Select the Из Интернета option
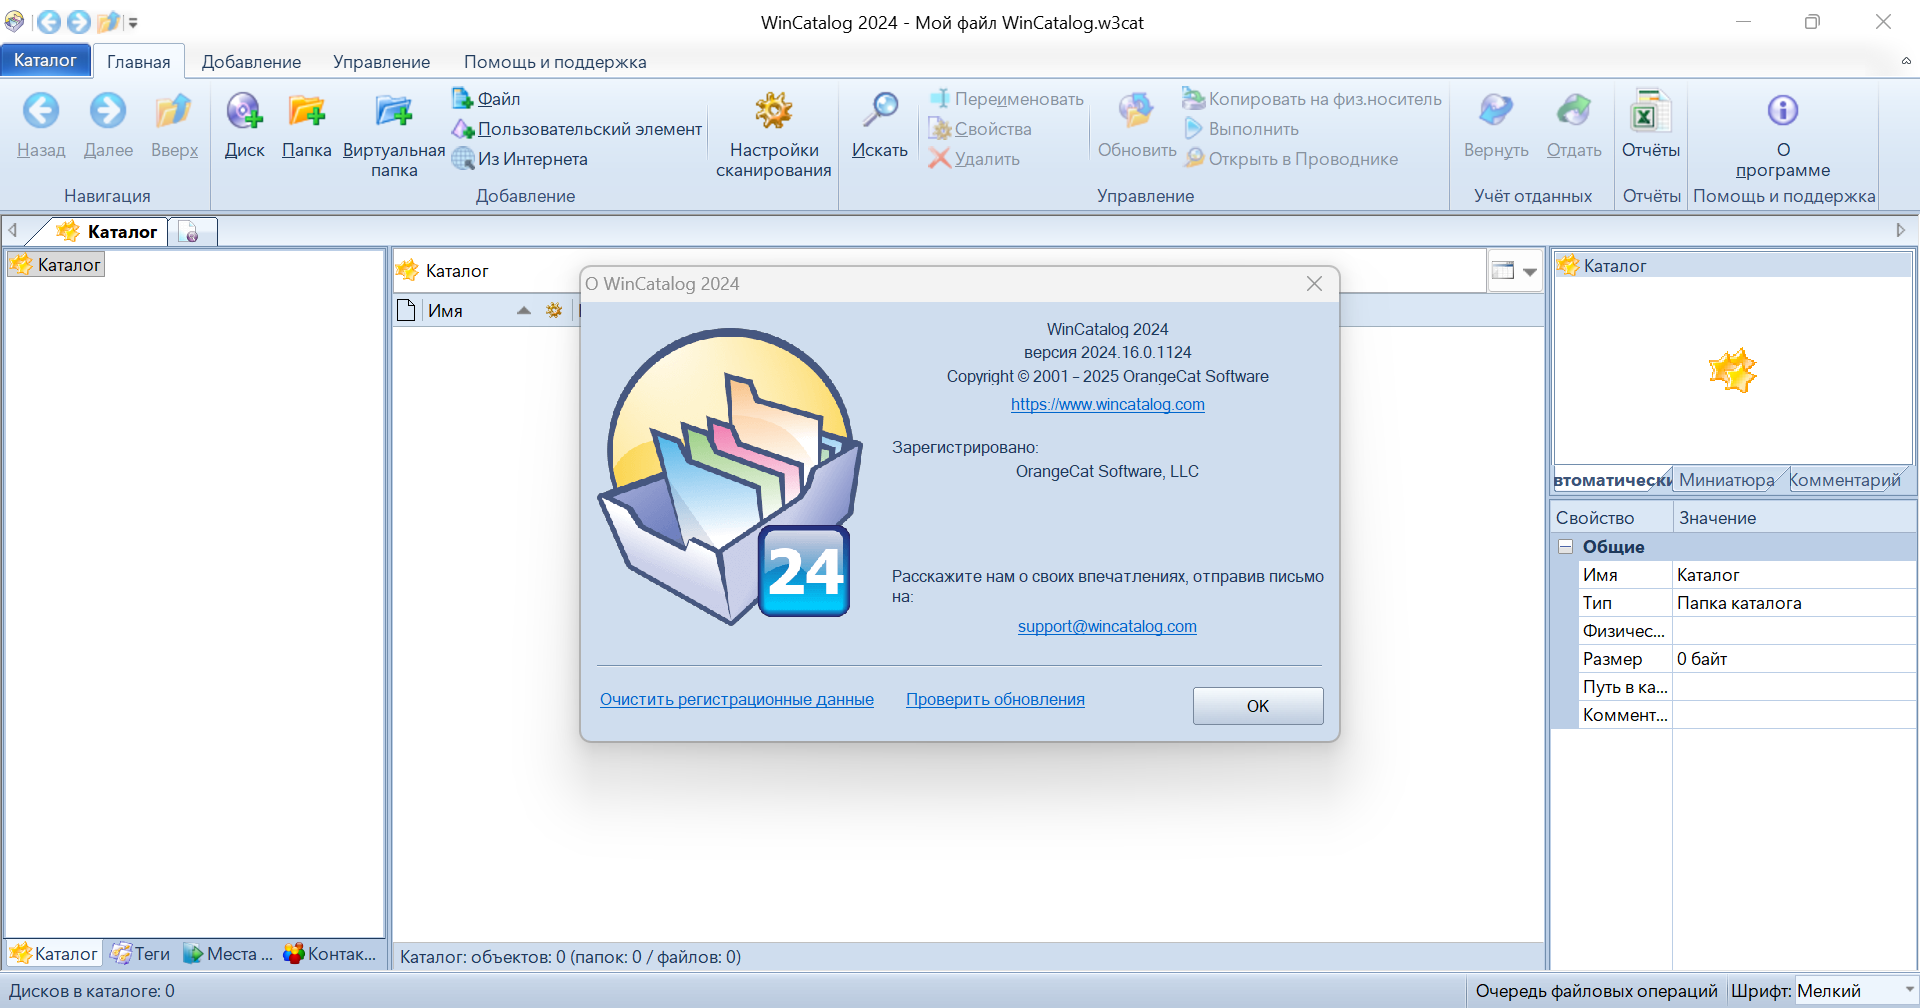 click(520, 159)
